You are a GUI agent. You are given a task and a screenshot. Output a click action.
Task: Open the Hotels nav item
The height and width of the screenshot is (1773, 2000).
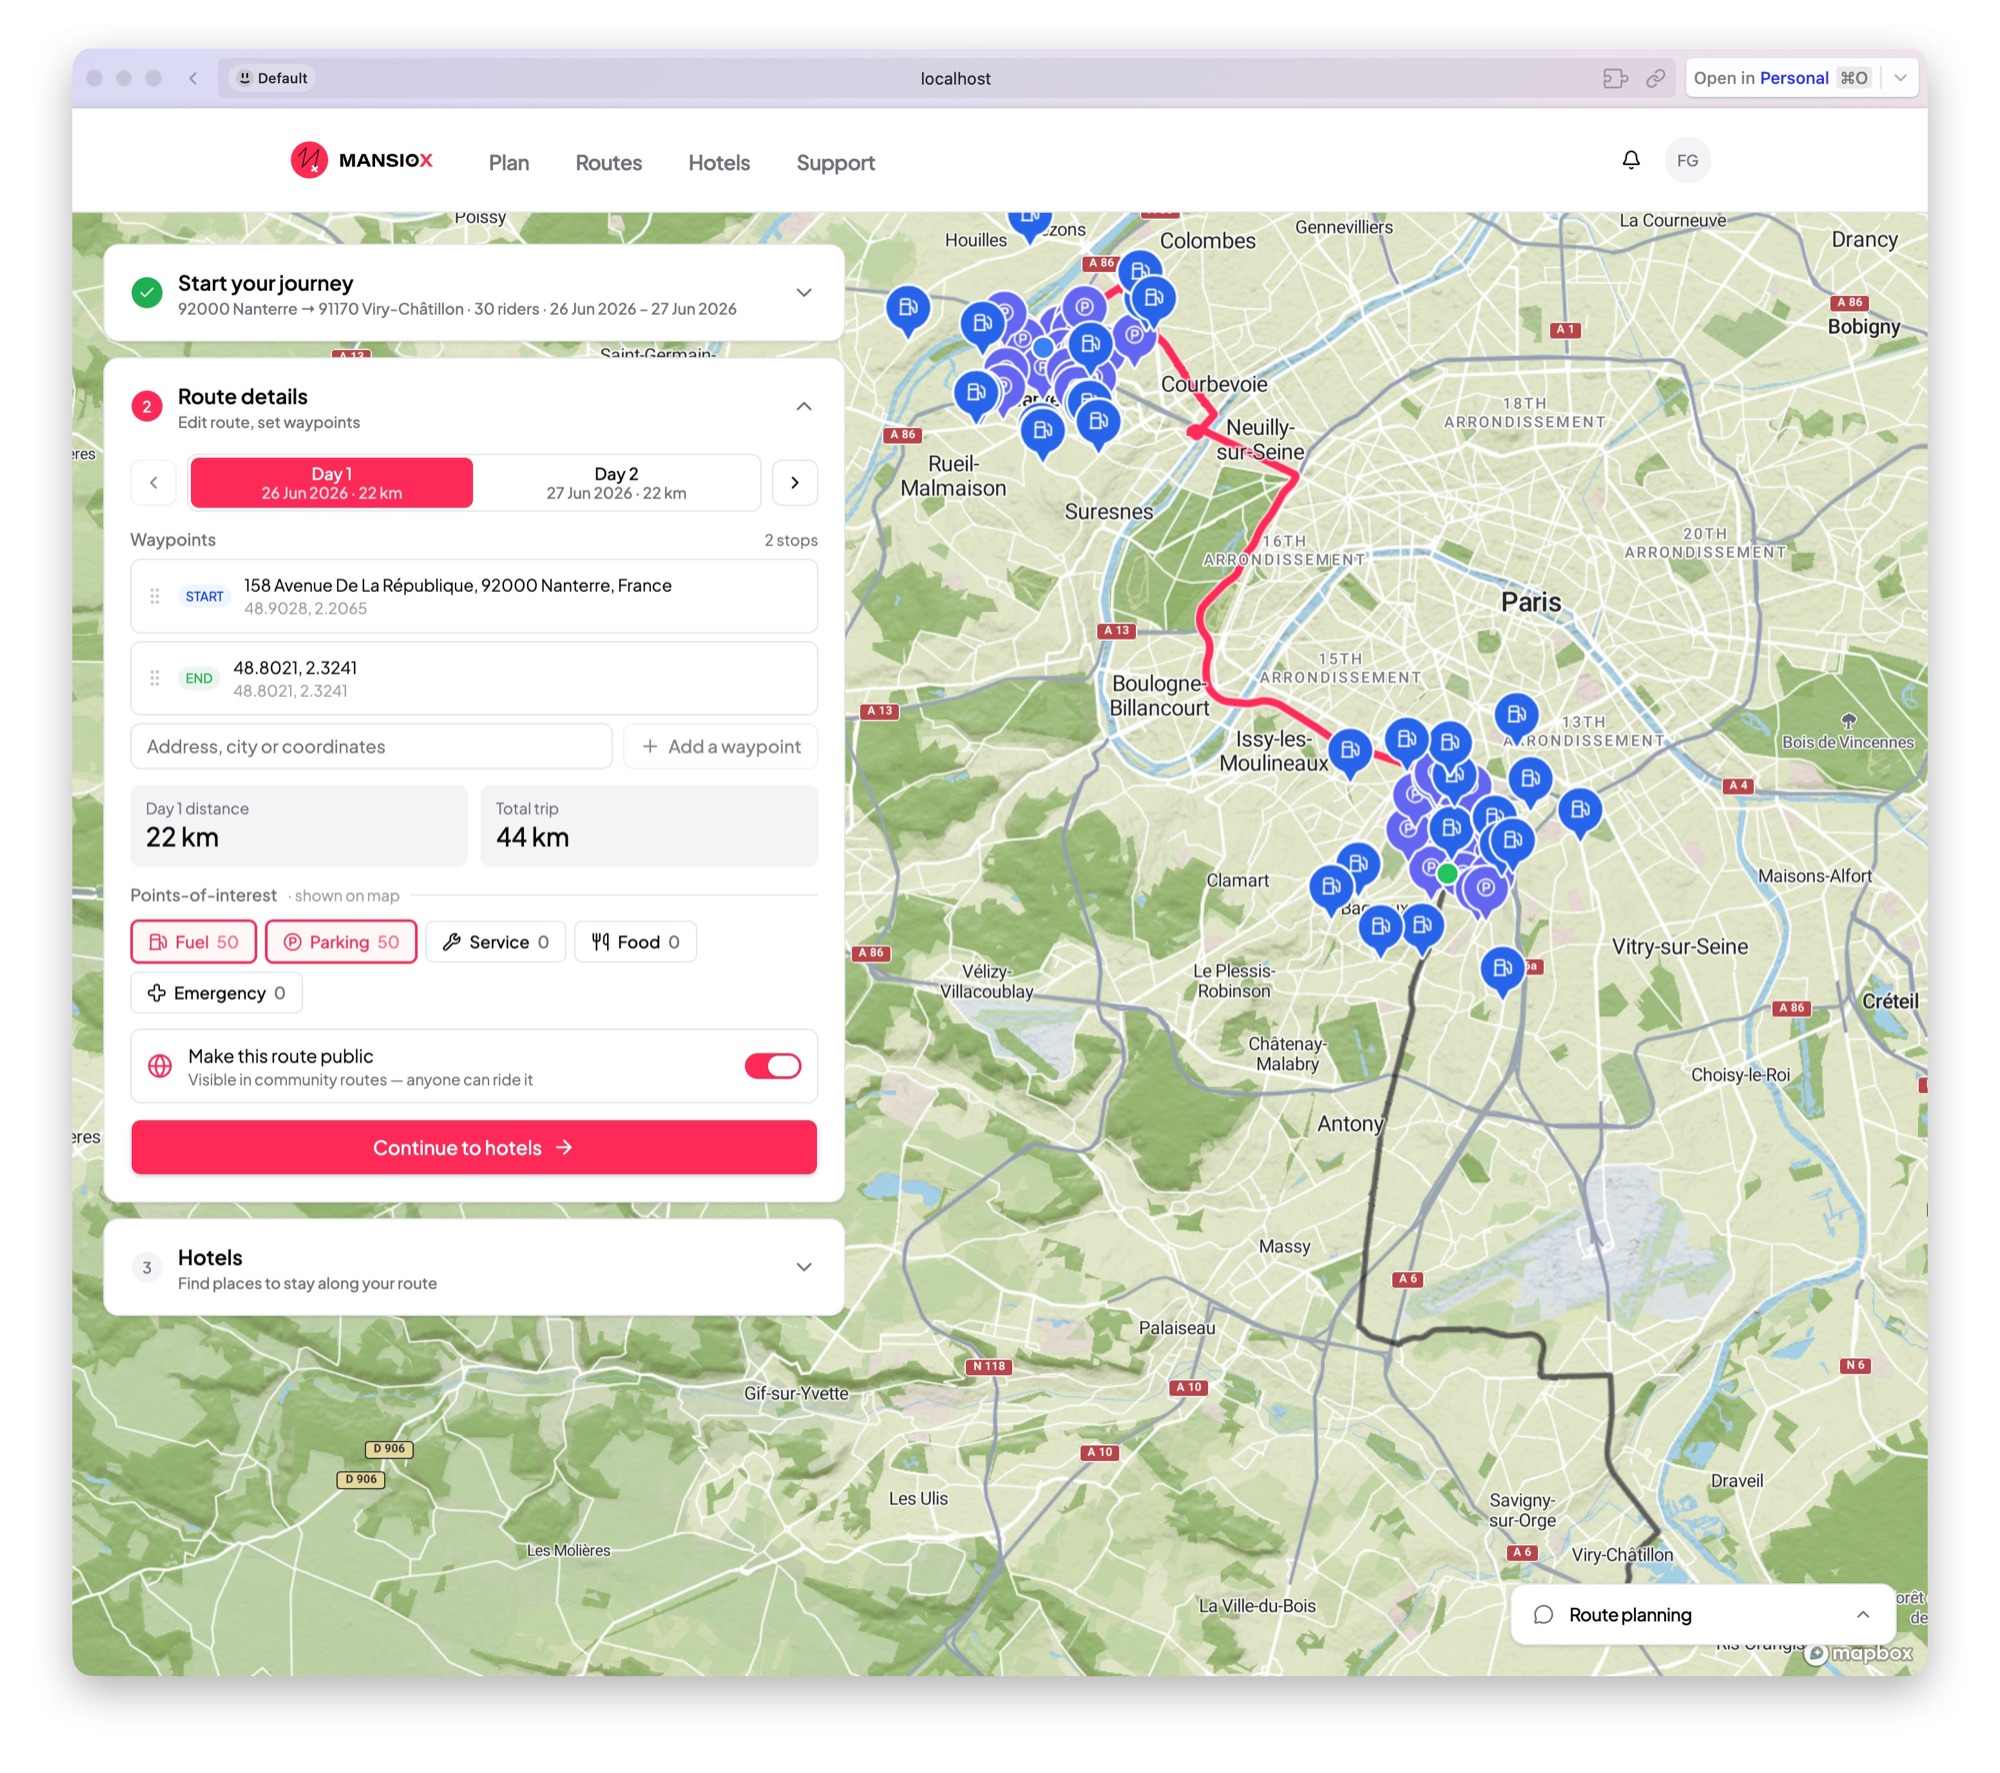pyautogui.click(x=719, y=162)
